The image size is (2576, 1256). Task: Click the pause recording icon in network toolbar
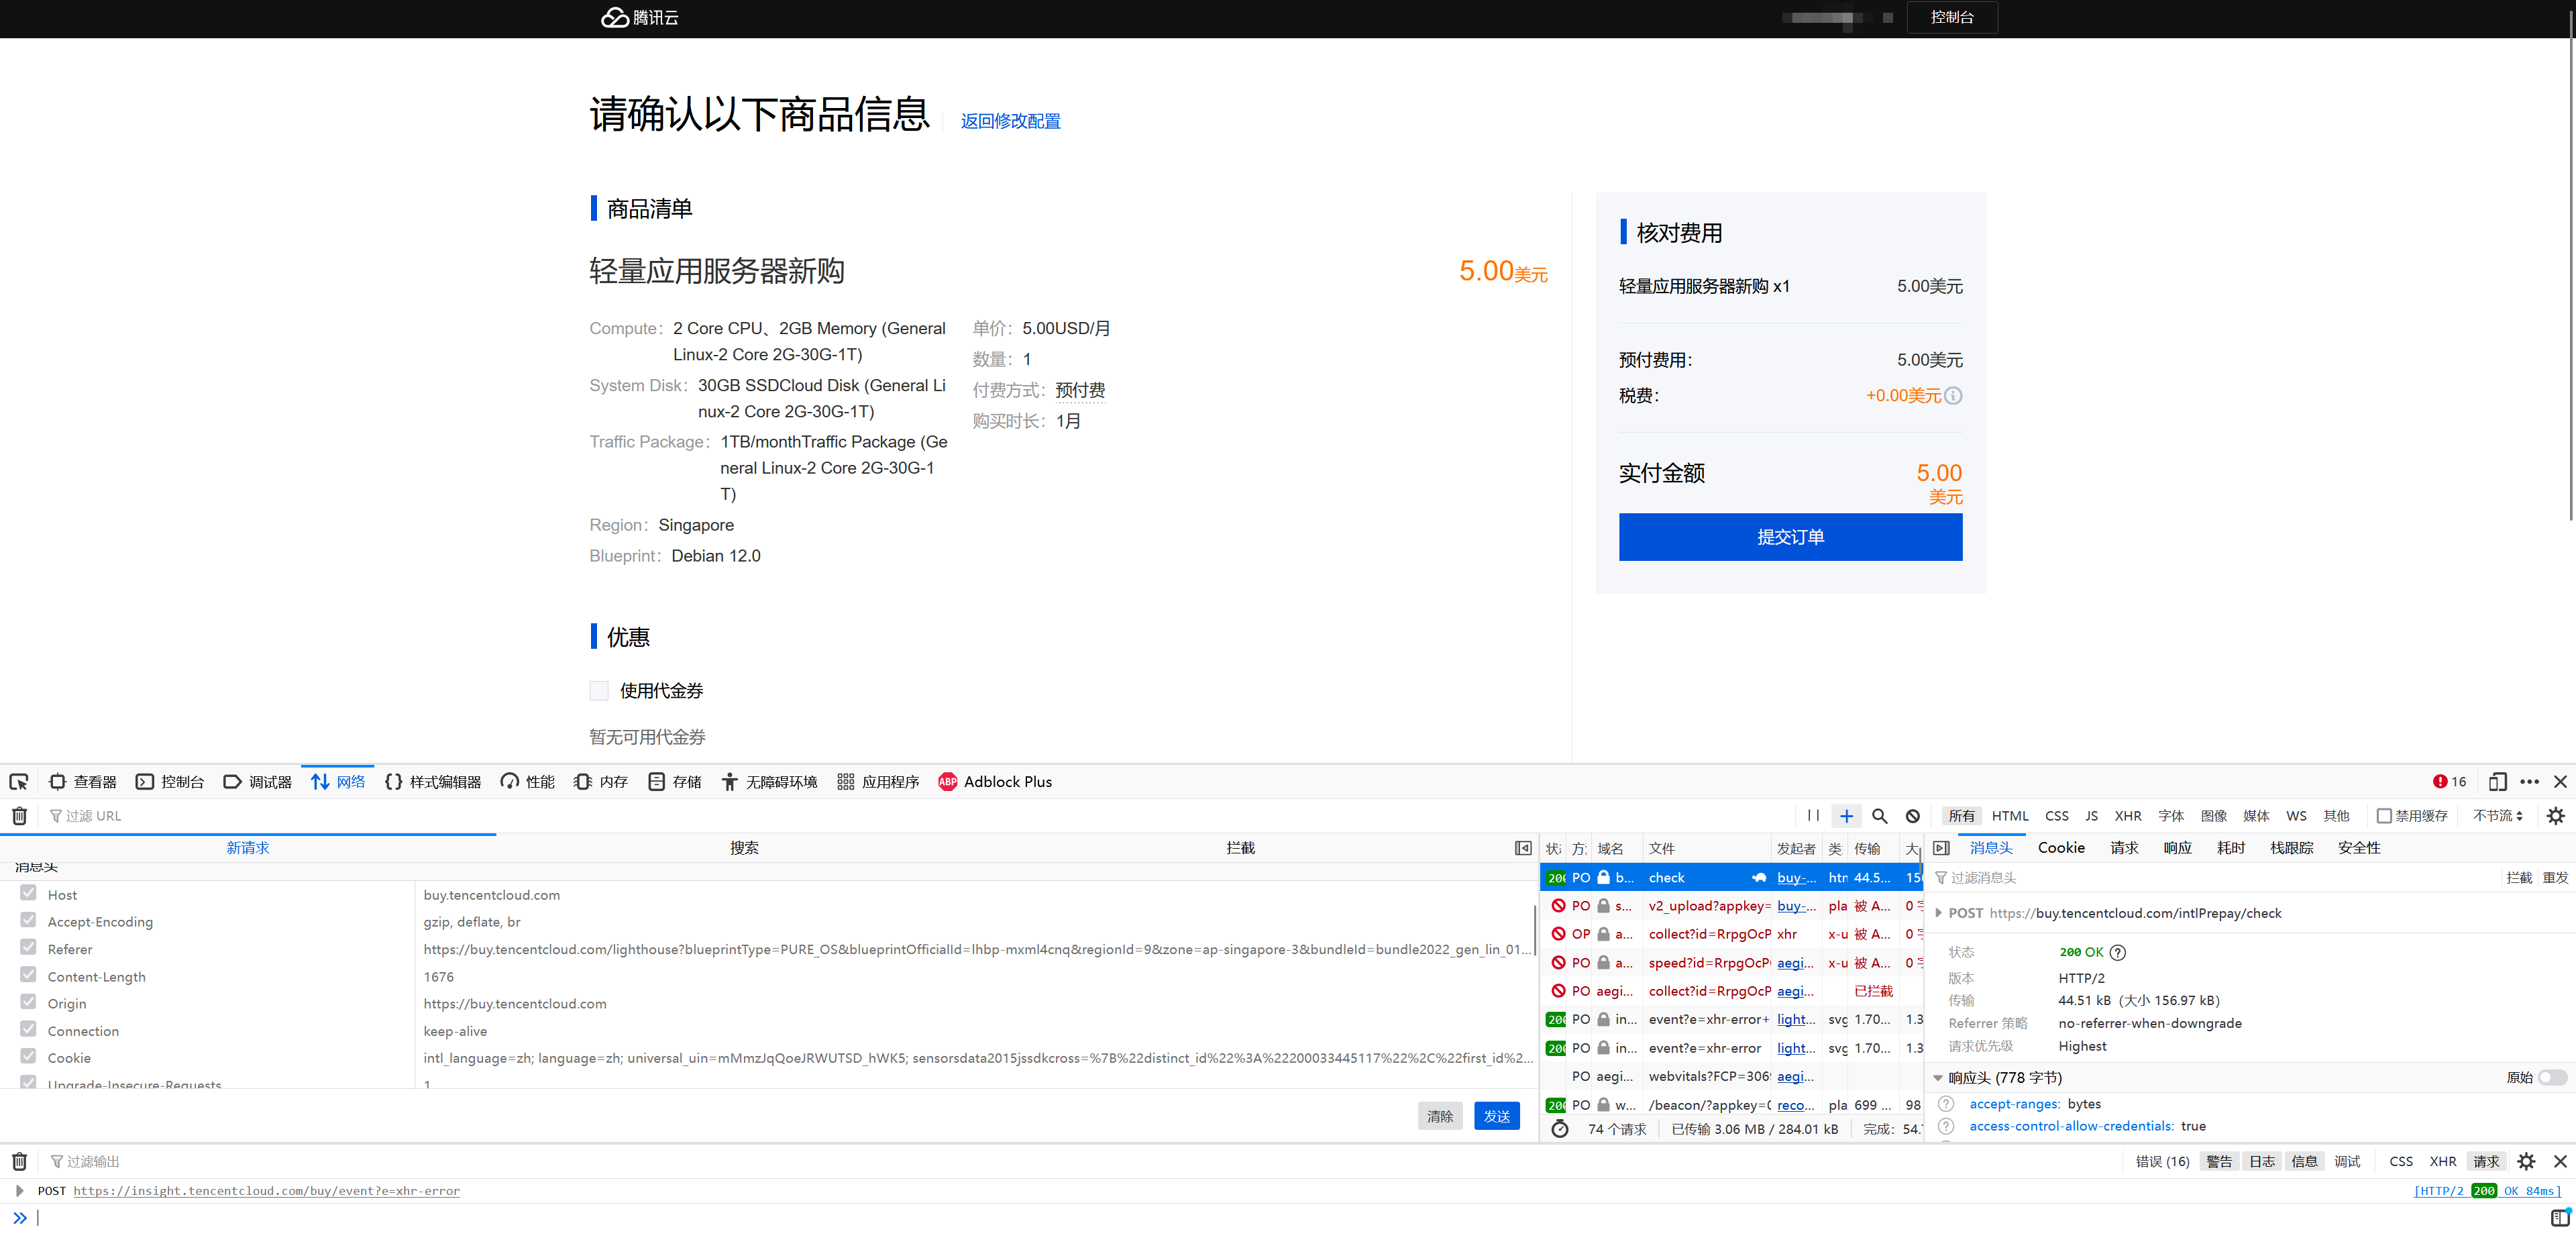[1813, 816]
